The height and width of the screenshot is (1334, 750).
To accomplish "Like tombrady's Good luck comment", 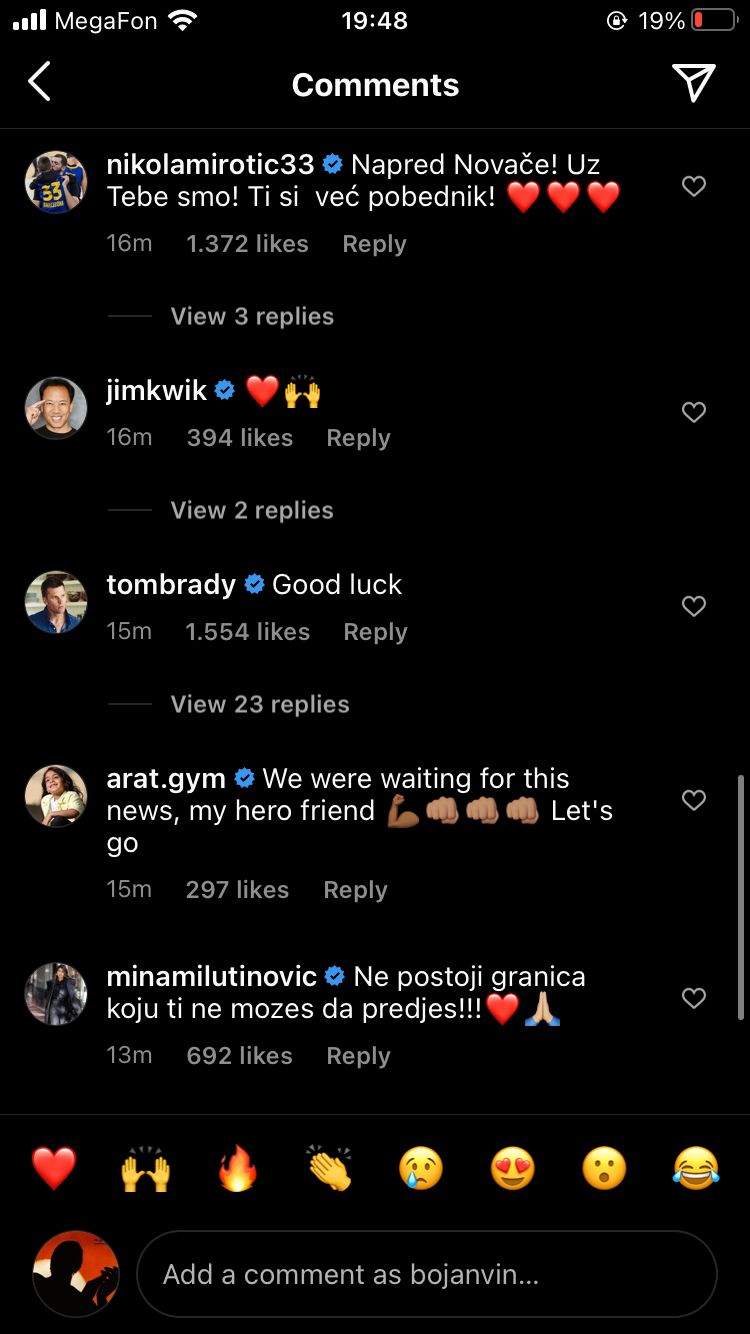I will (x=693, y=606).
